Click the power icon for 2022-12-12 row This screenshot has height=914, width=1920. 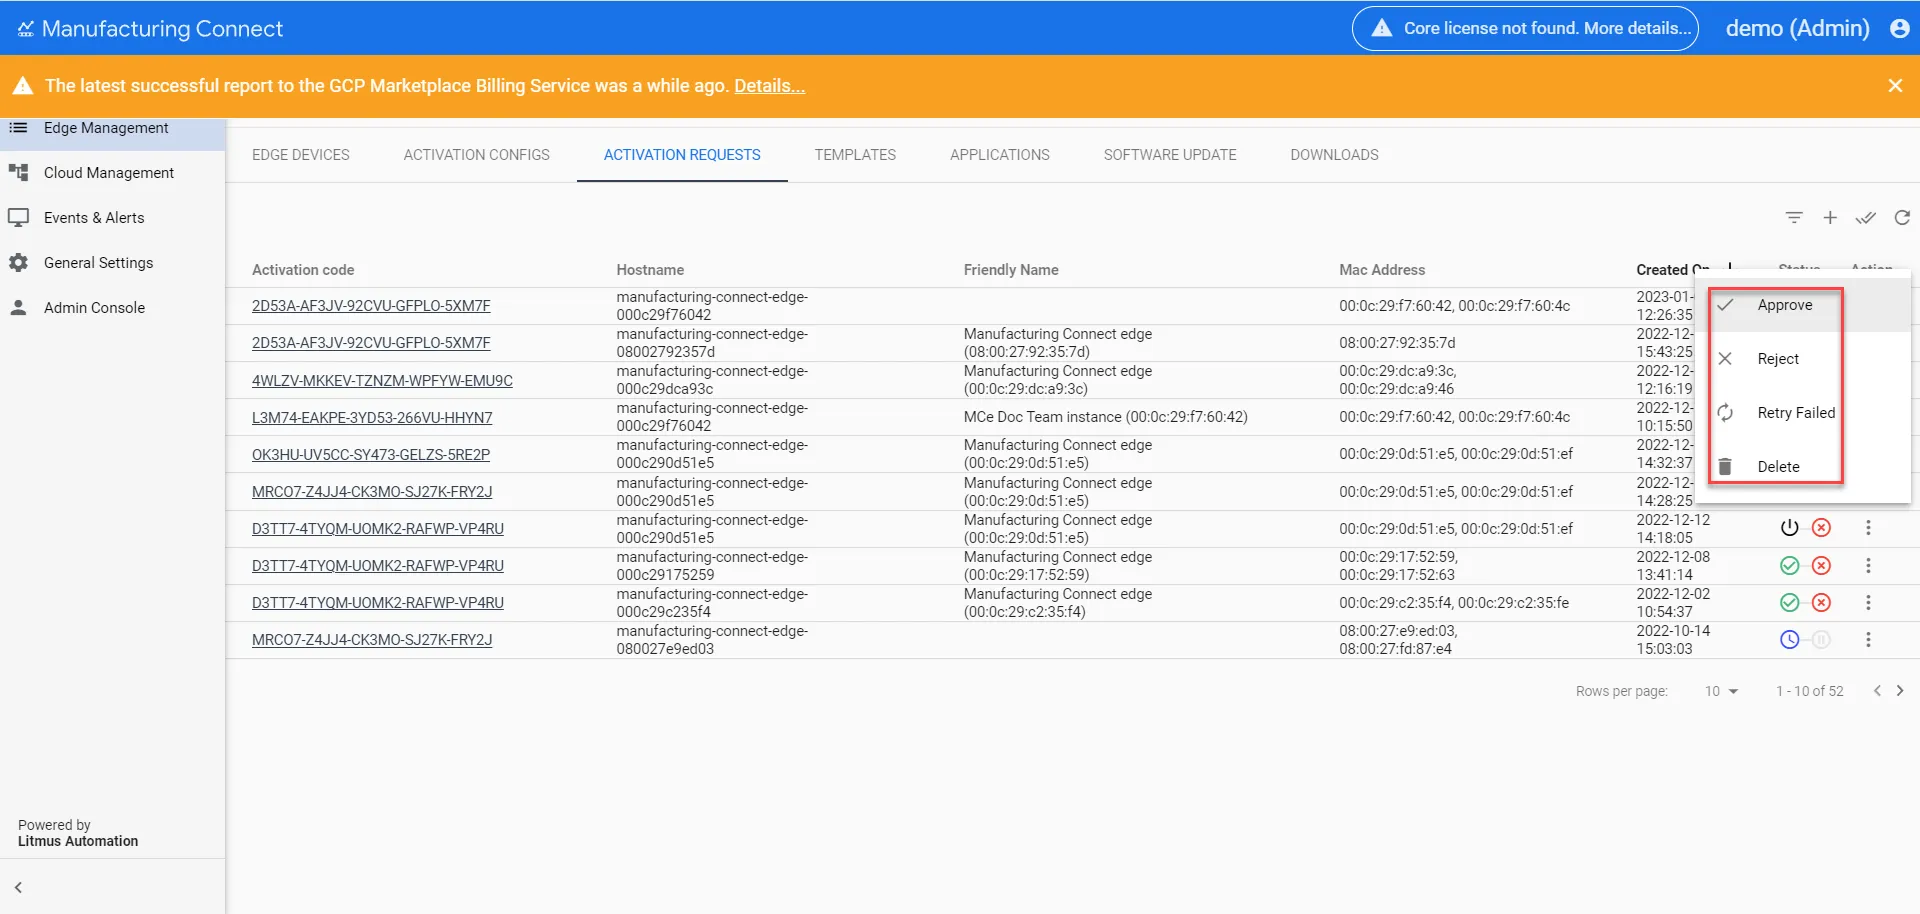tap(1790, 528)
